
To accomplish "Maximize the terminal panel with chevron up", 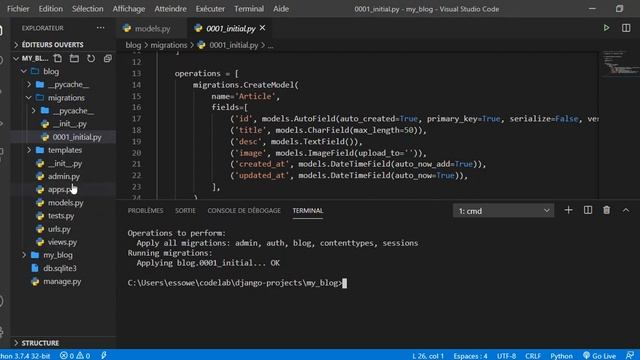I will [x=626, y=210].
